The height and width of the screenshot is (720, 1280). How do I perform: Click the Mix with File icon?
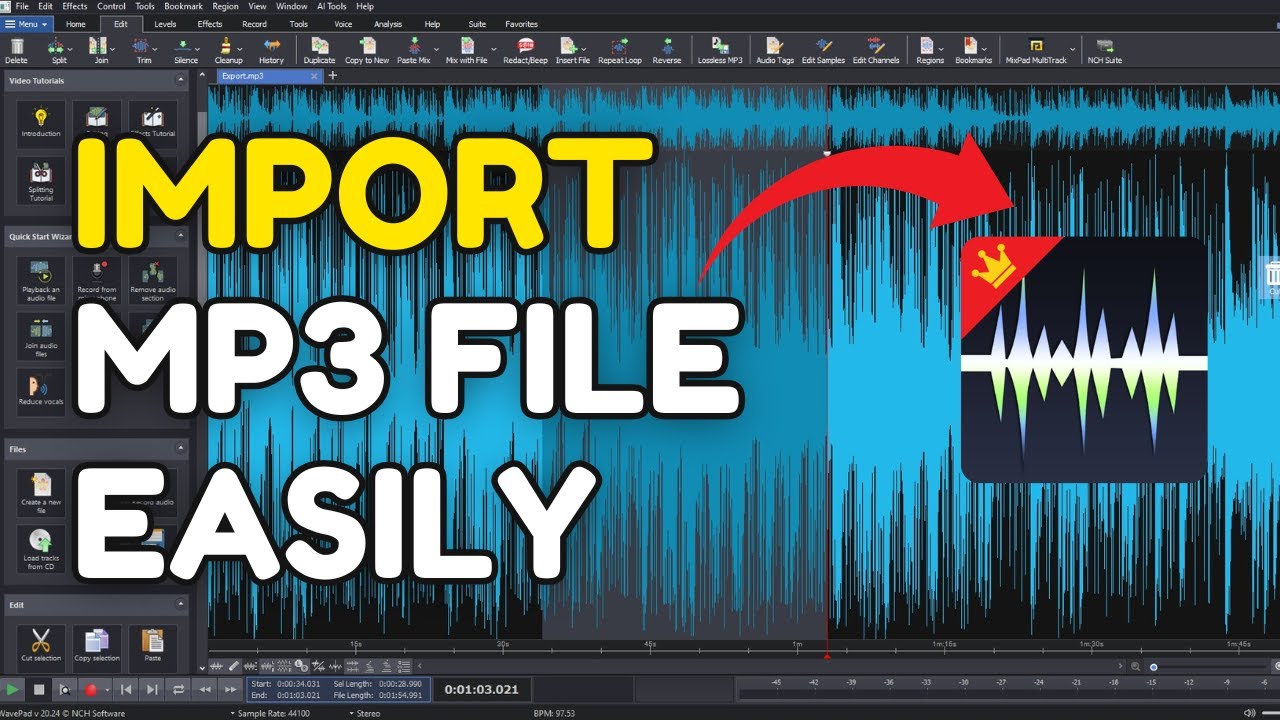[x=466, y=50]
